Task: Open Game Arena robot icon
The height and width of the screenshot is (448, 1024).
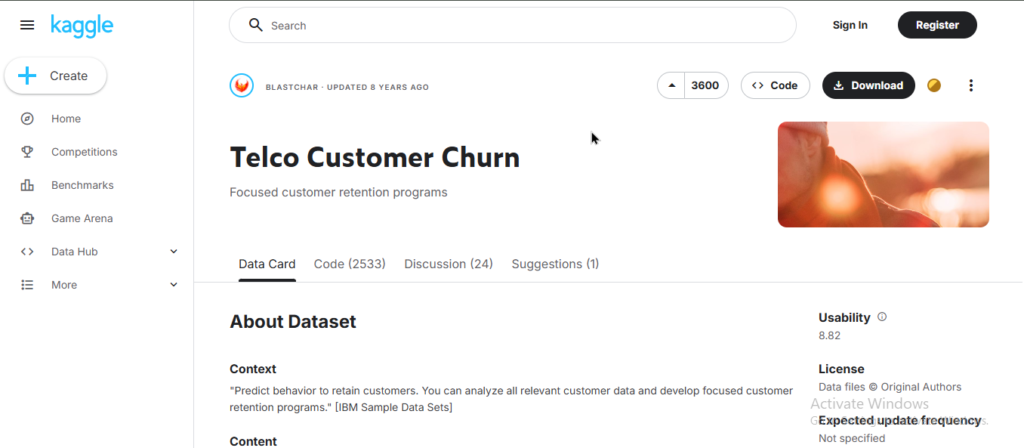Action: click(x=27, y=218)
